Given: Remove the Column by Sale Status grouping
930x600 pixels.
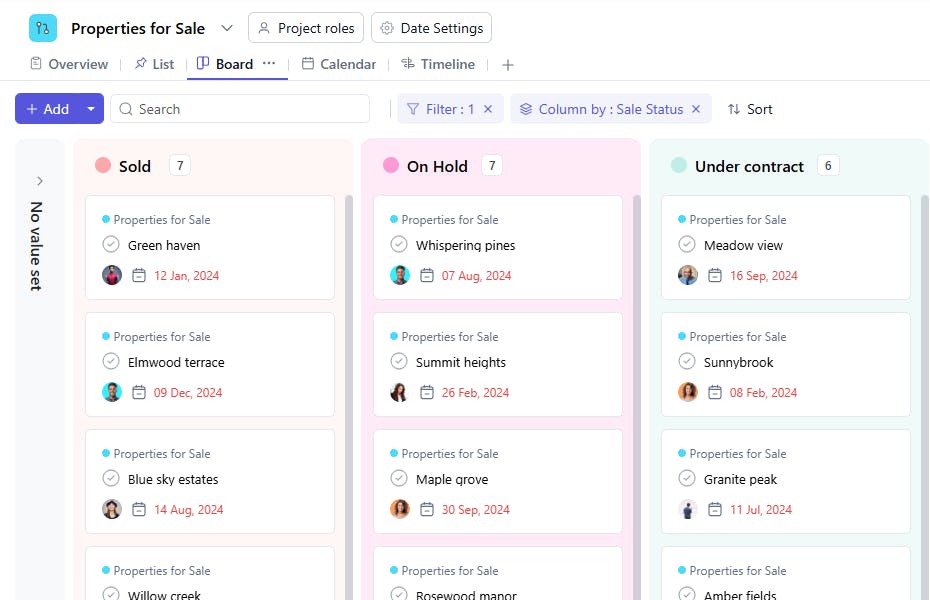Looking at the screenshot, I should click(x=696, y=109).
